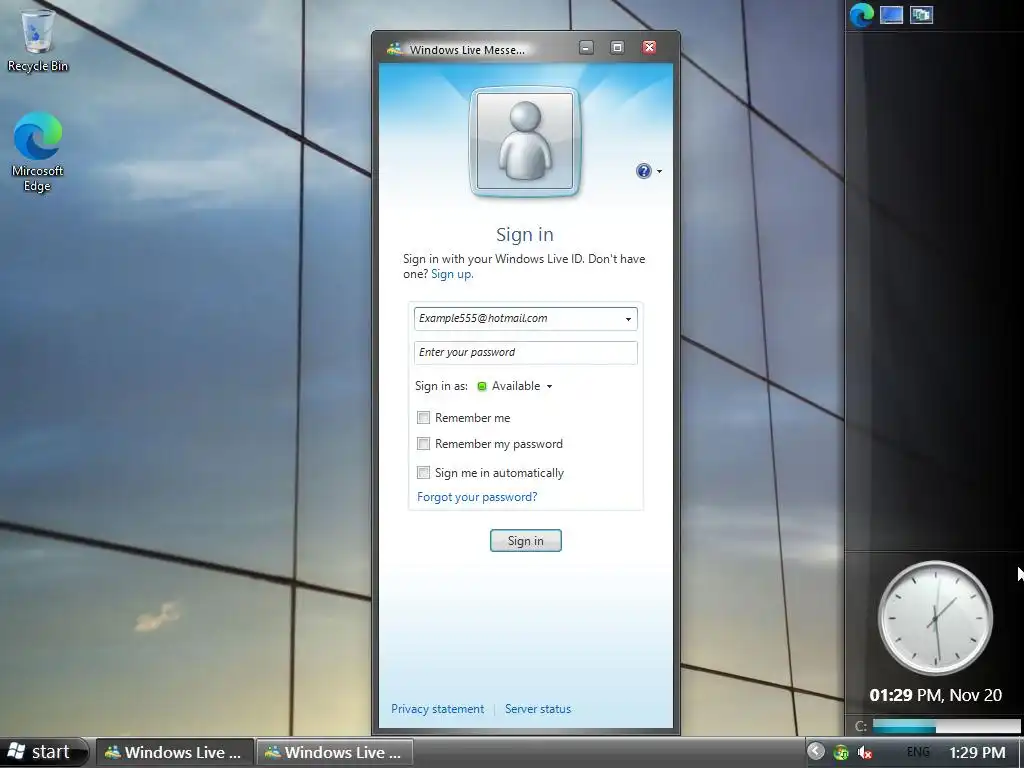Click the 1:29 PM taskbar clock
This screenshot has width=1024, height=768.
click(x=977, y=752)
